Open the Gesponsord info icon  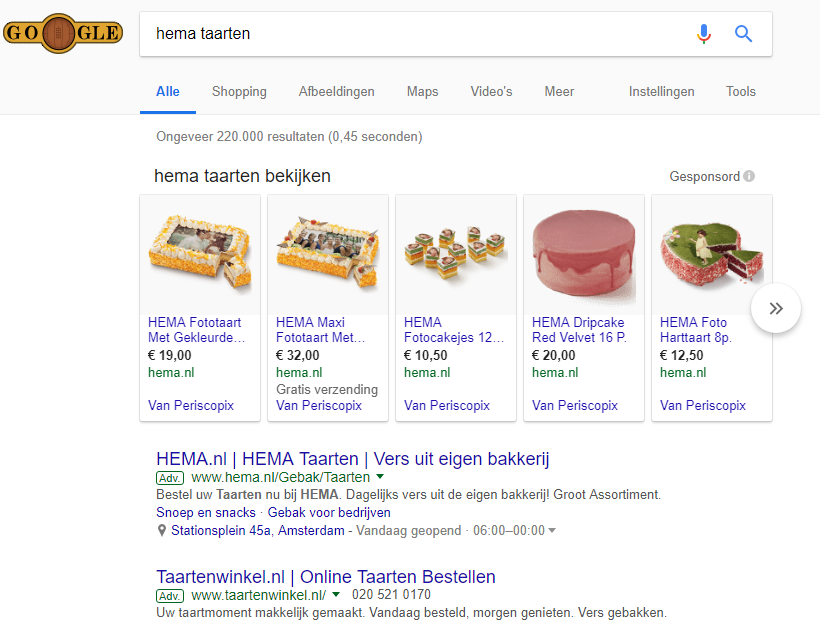click(x=749, y=176)
